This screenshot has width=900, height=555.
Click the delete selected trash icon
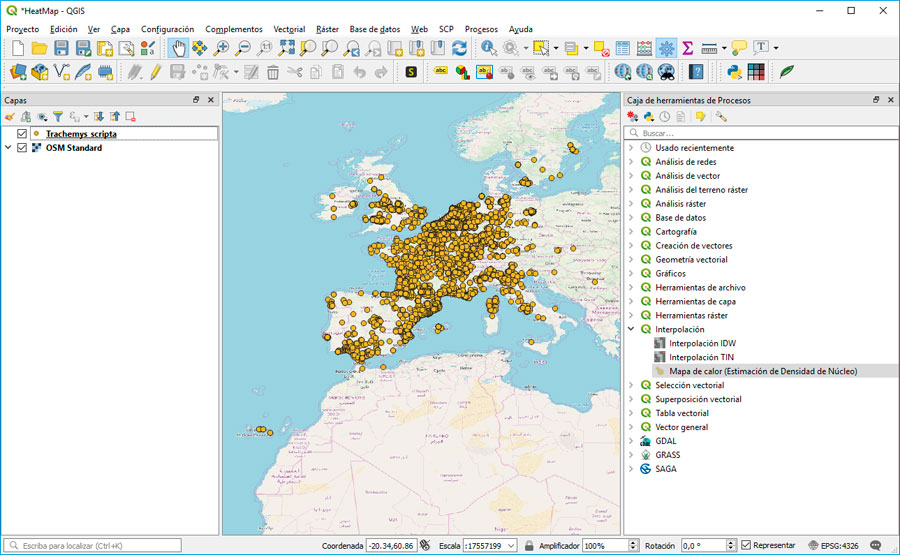[273, 72]
